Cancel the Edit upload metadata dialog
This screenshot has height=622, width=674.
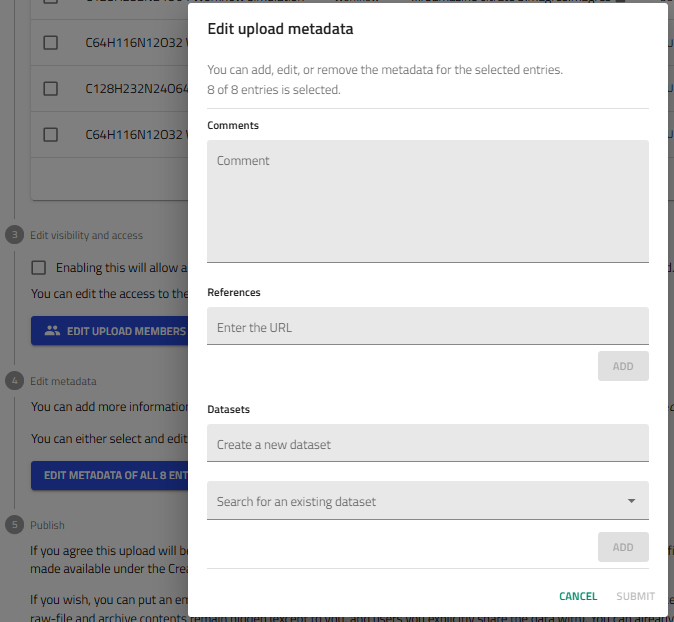[578, 596]
